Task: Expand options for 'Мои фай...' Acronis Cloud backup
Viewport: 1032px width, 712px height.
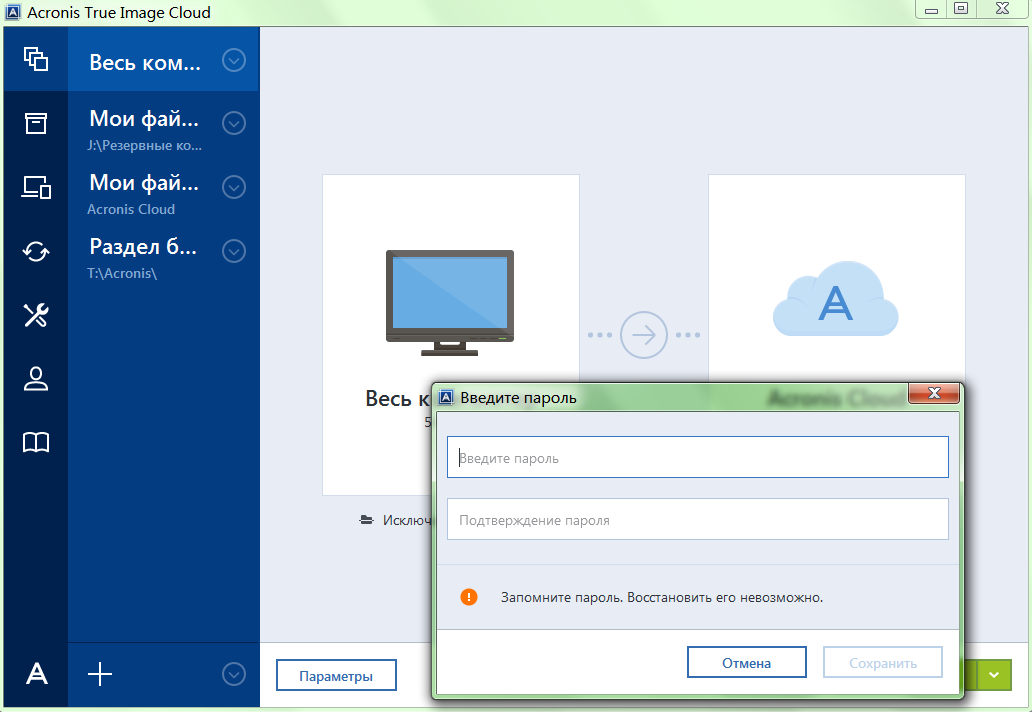Action: 234,187
